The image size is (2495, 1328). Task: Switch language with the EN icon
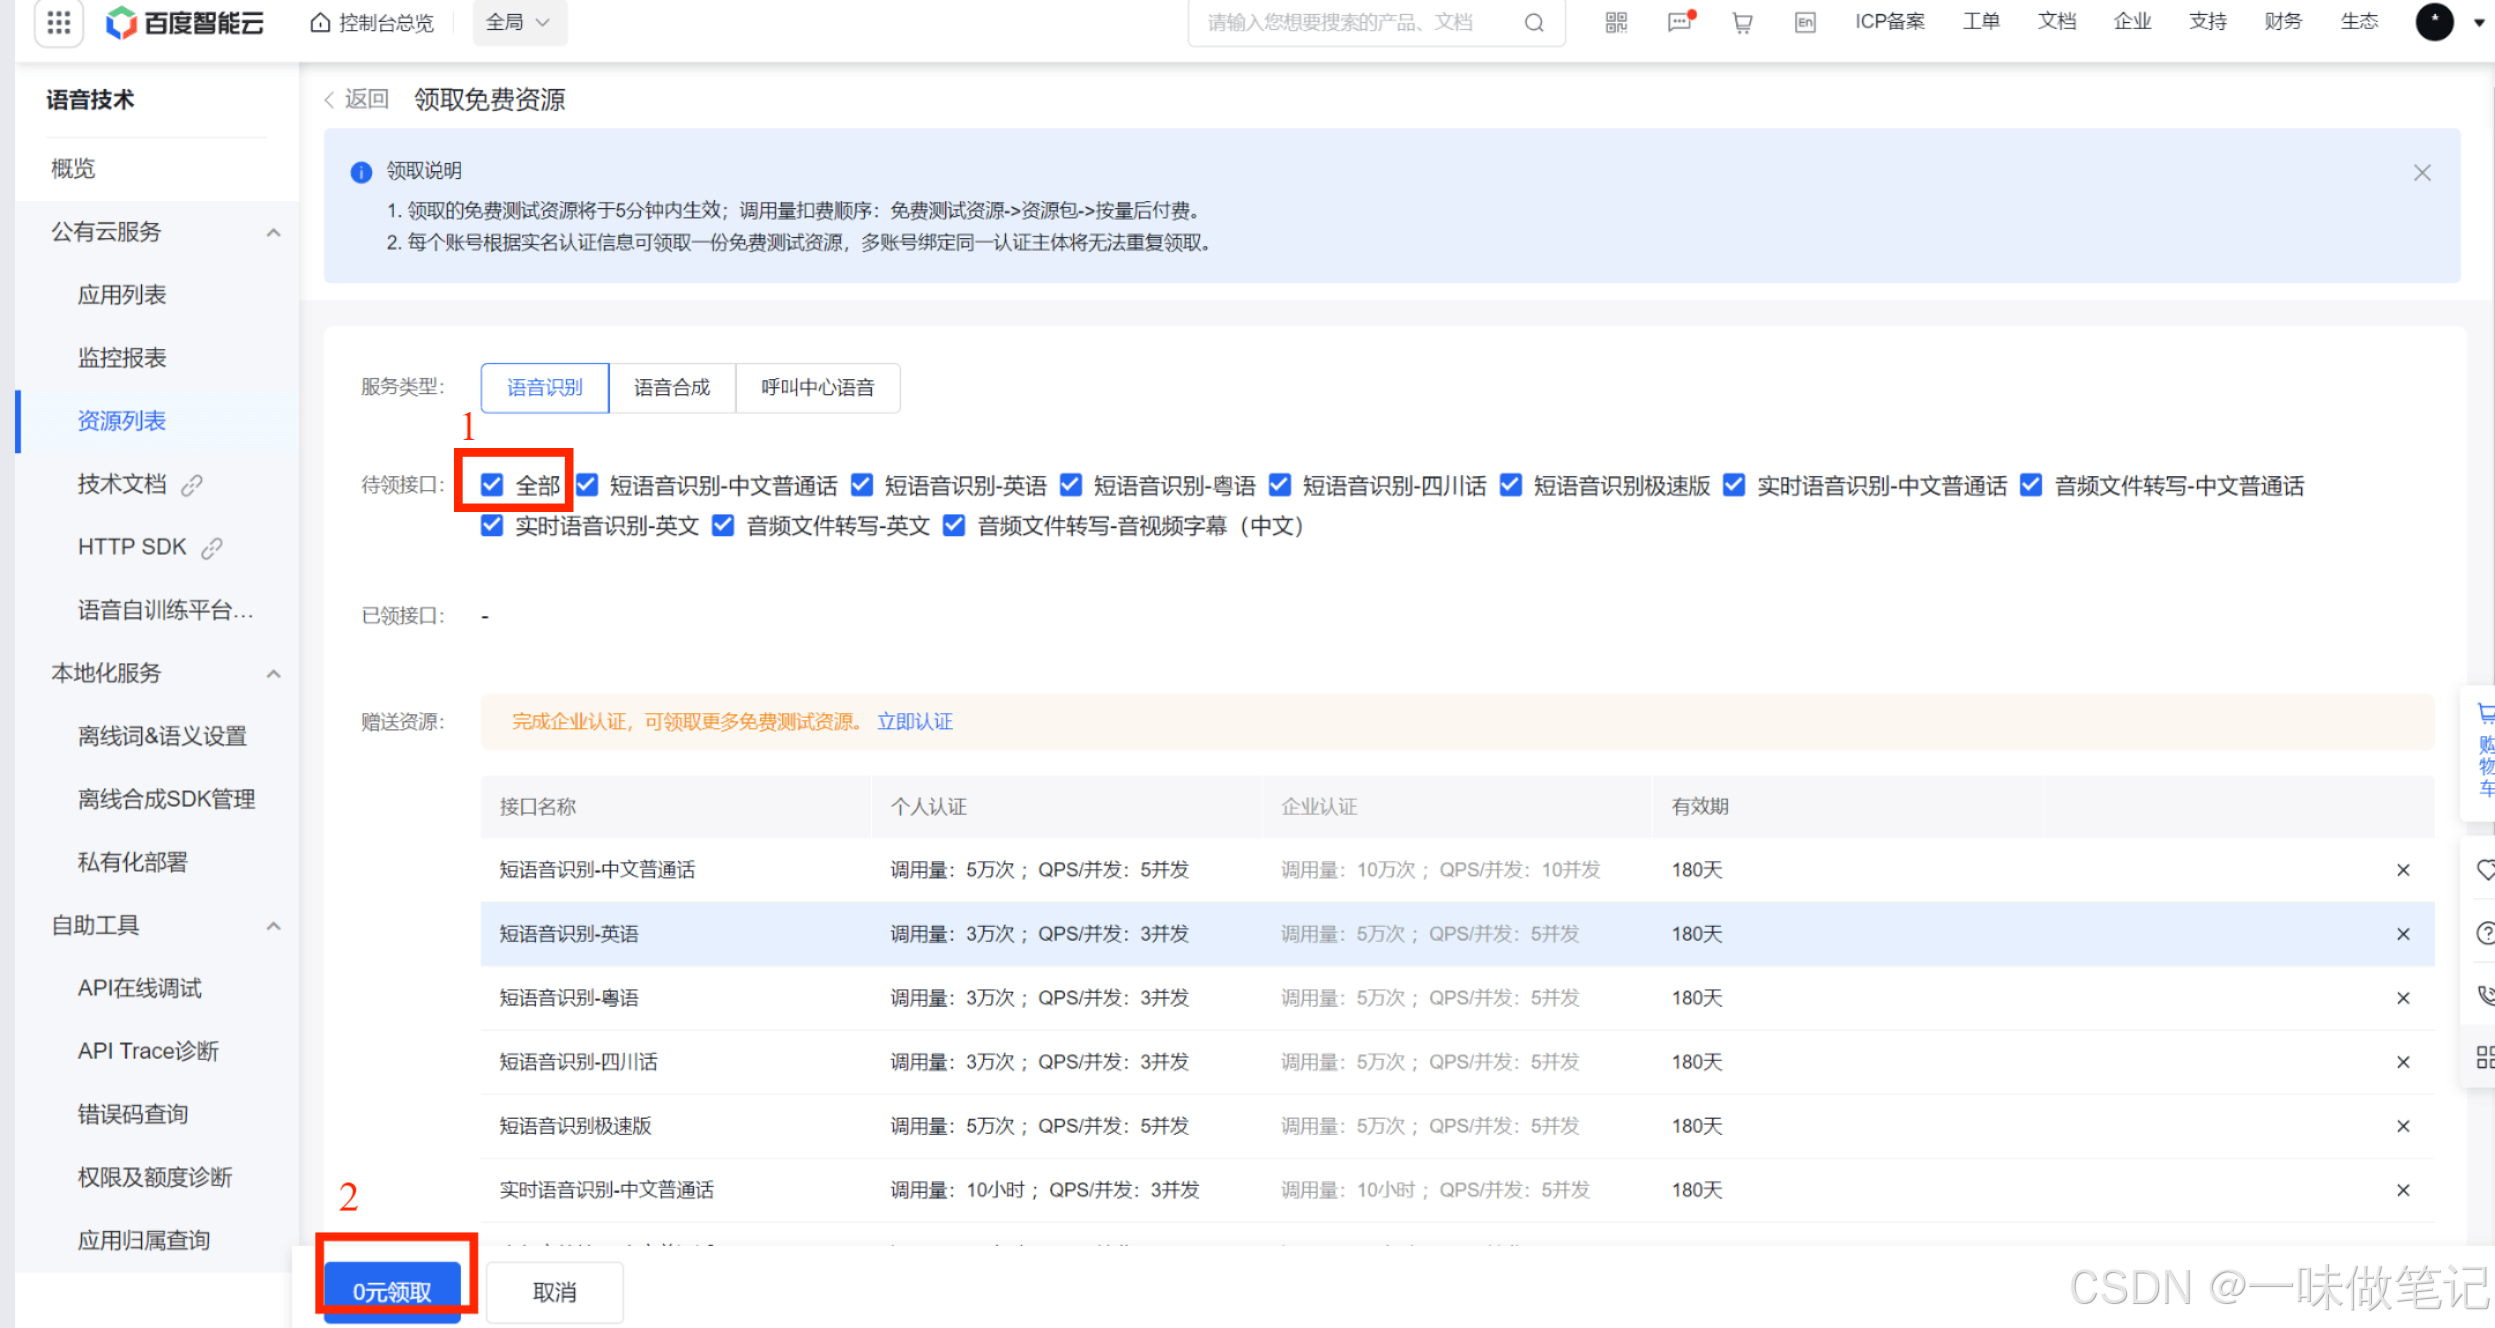1805,22
